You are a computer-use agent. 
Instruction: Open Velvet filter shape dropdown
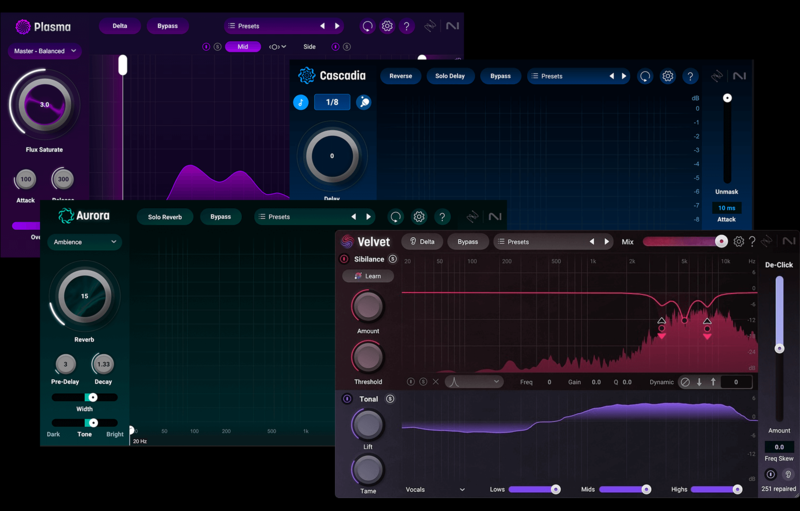[474, 381]
